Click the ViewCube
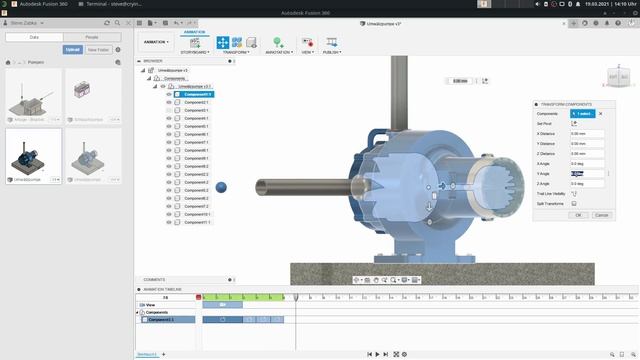 (619, 77)
